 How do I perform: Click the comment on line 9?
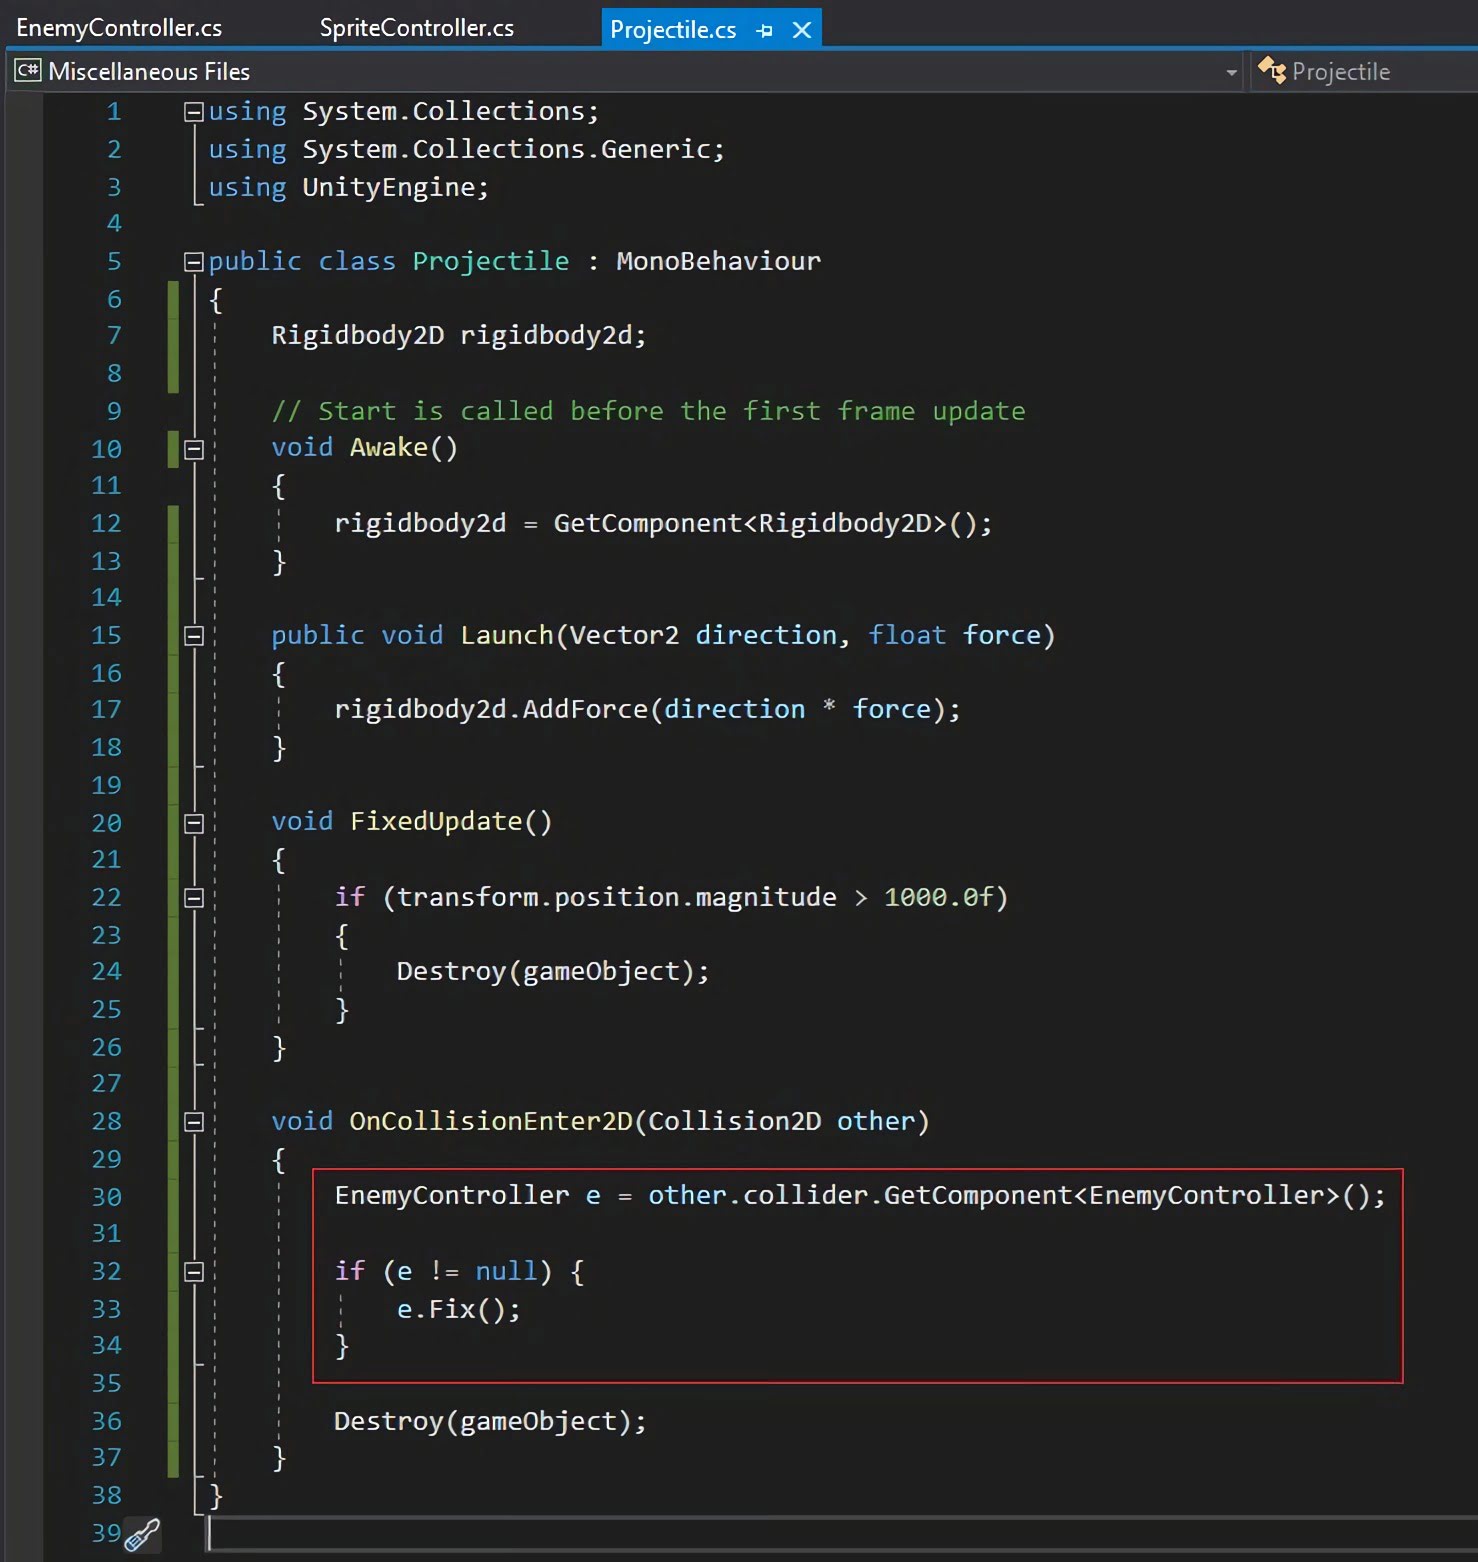coord(648,411)
